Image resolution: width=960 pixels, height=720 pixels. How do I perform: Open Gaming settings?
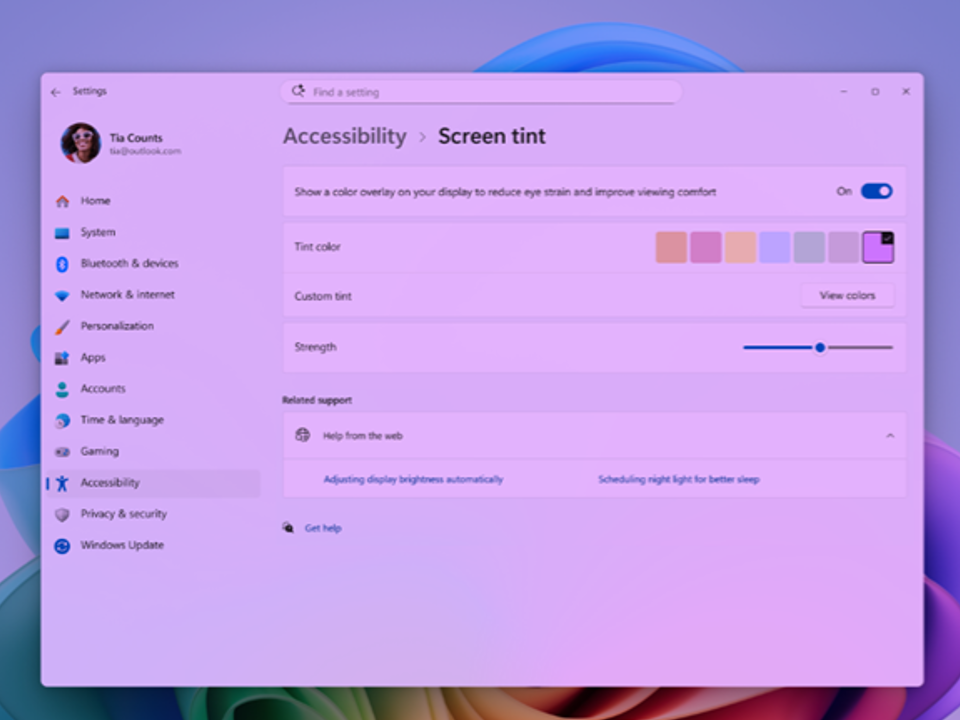coord(153,452)
